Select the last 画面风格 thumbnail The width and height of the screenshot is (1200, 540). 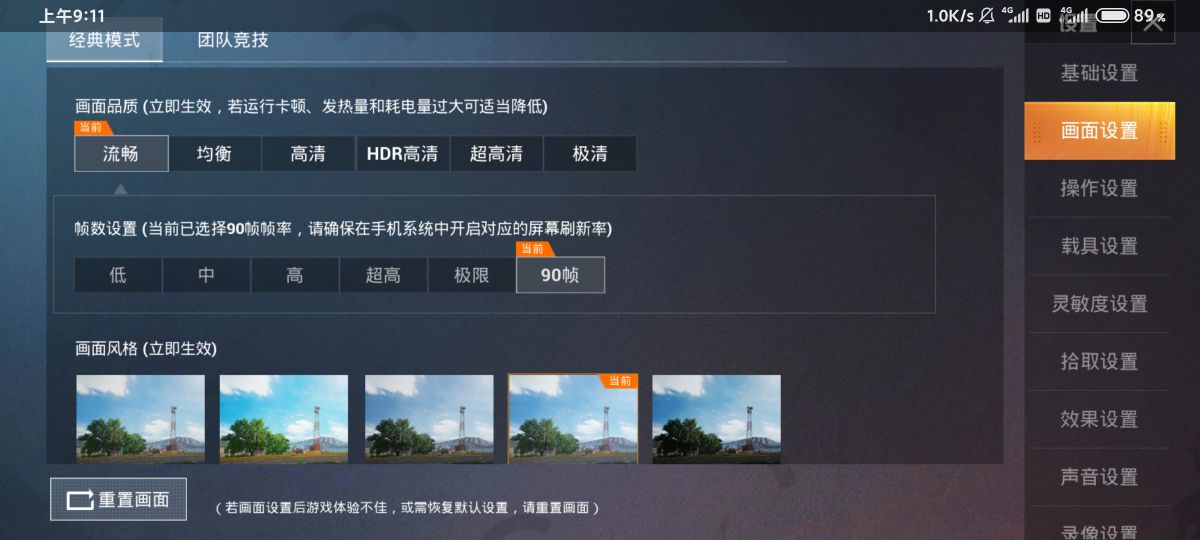click(x=717, y=419)
